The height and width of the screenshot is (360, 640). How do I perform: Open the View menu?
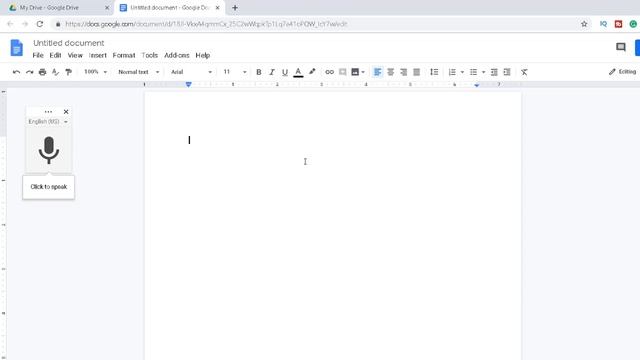coord(75,55)
